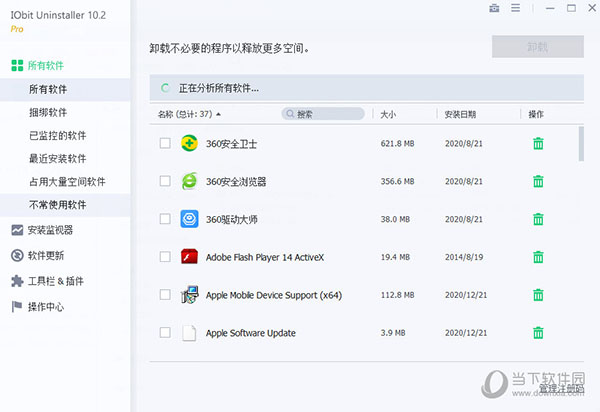This screenshot has width=600, height=412.
Task: Click the 621.8 MB size value
Action: (397, 143)
